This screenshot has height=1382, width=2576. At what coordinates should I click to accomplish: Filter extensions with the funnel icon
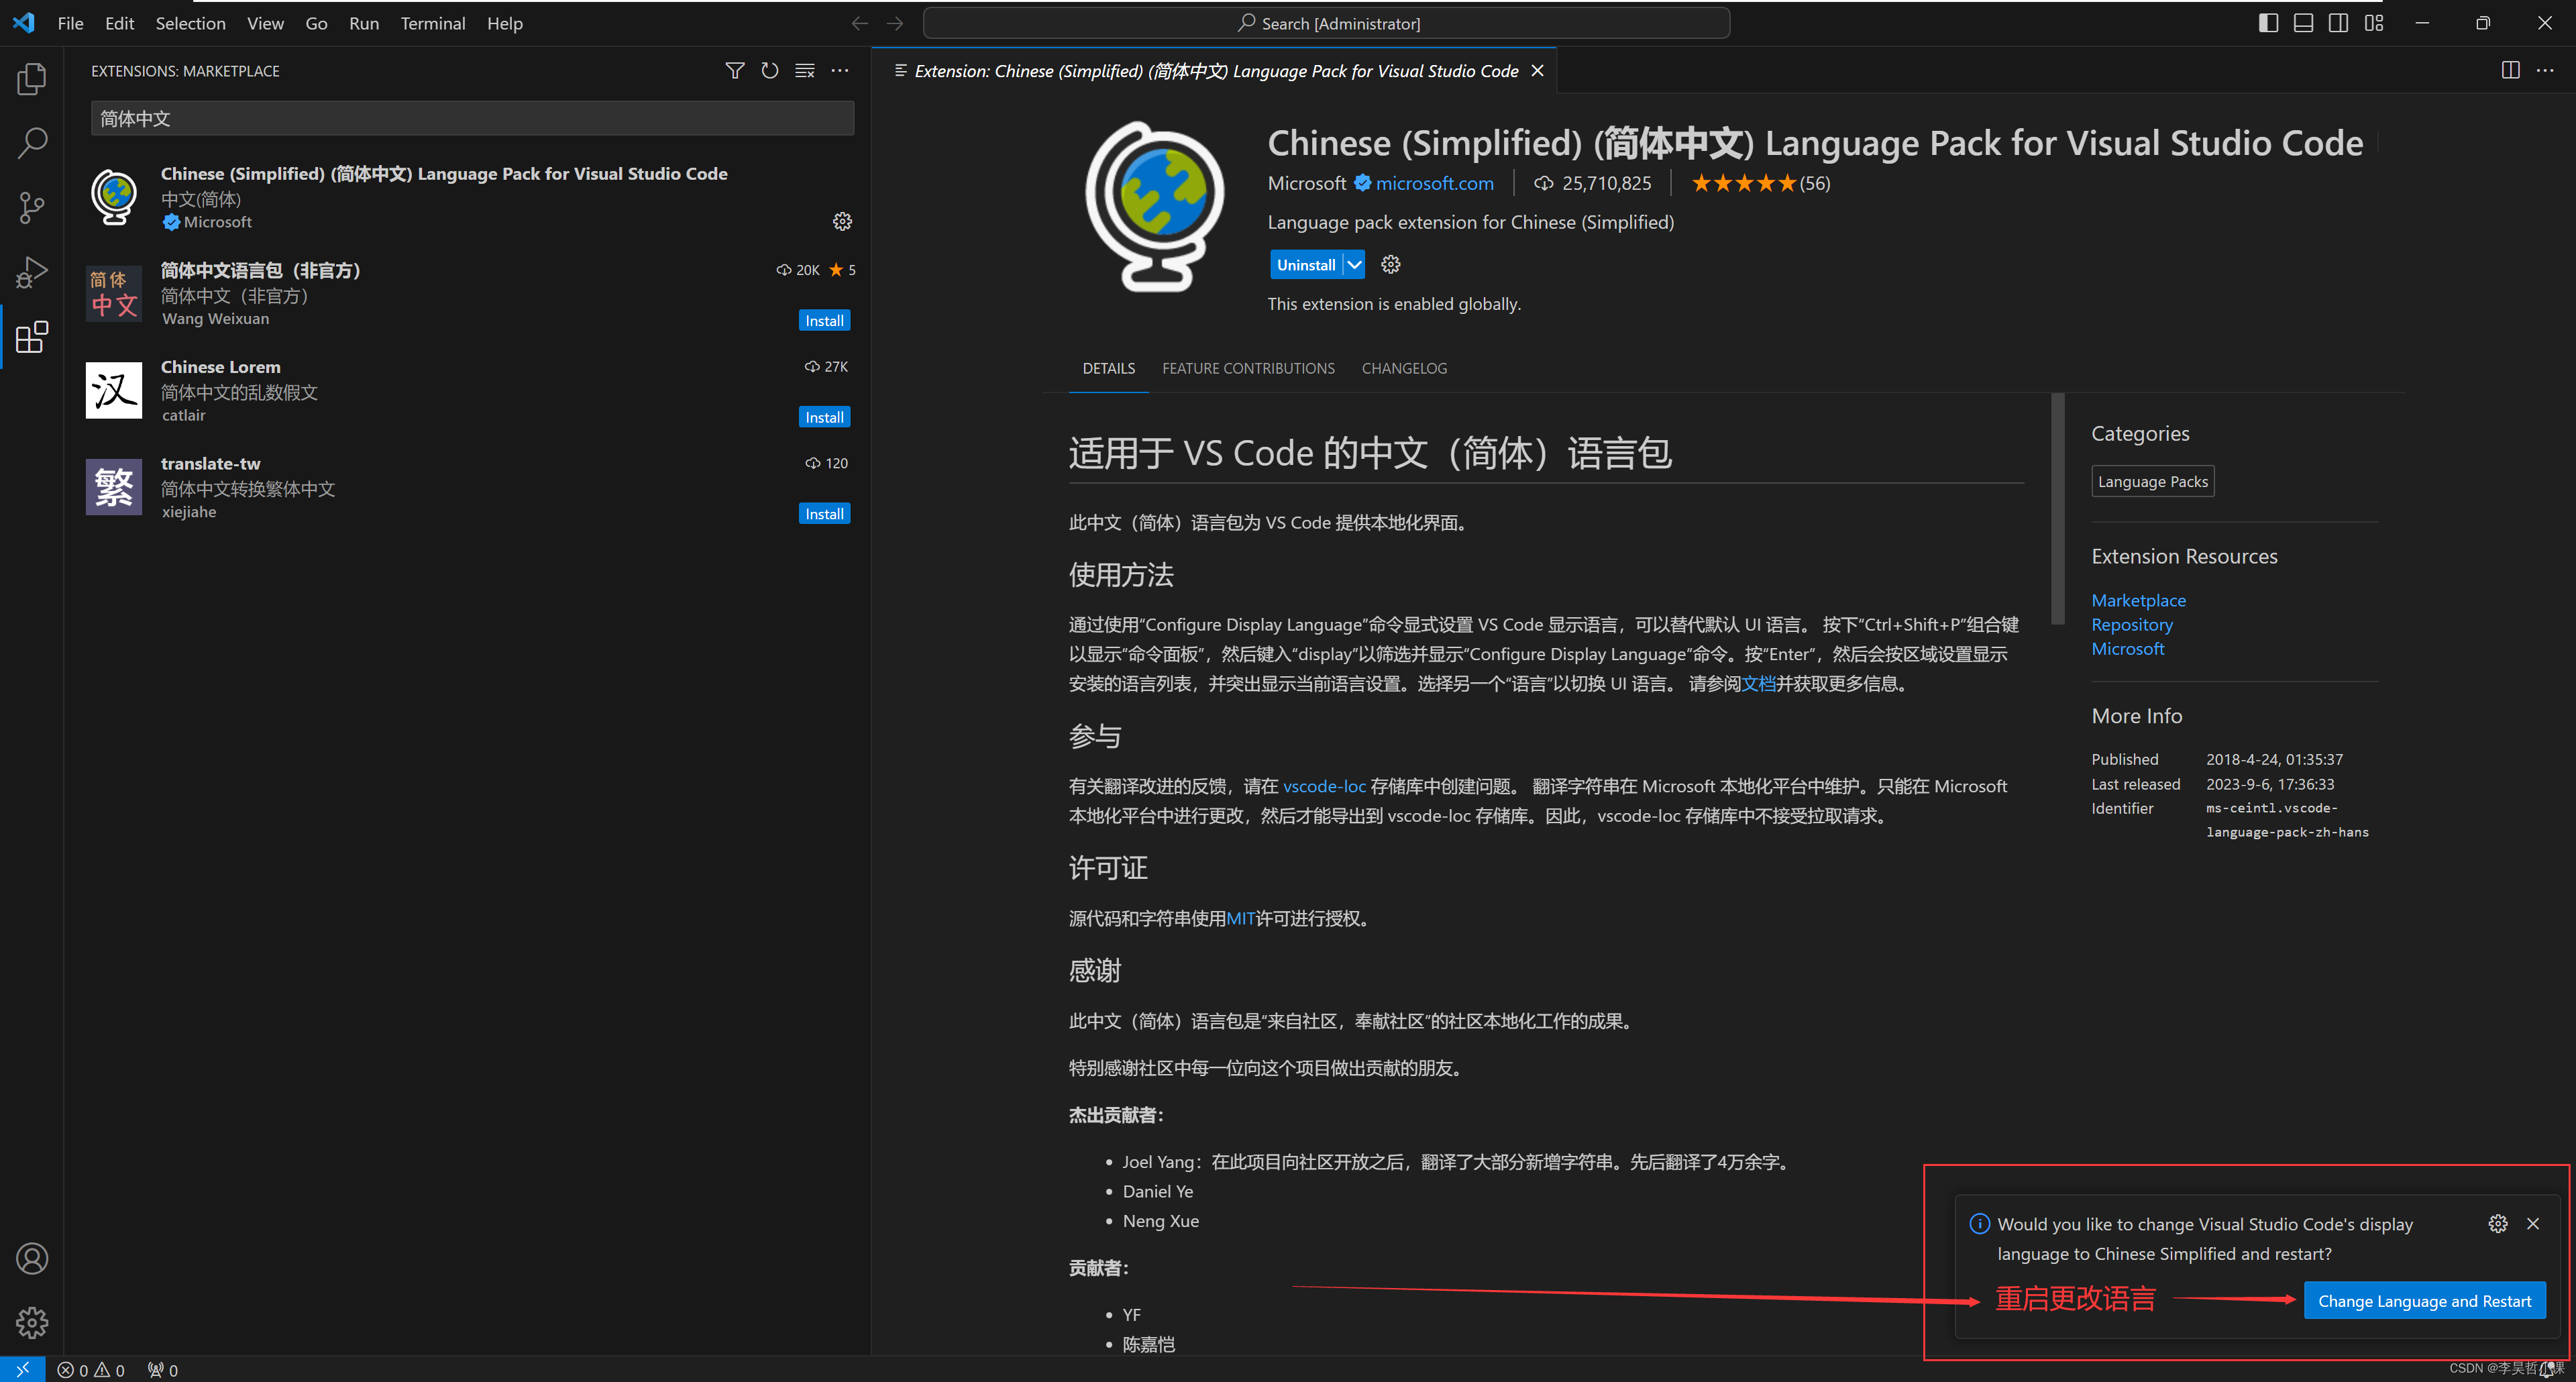pyautogui.click(x=735, y=71)
